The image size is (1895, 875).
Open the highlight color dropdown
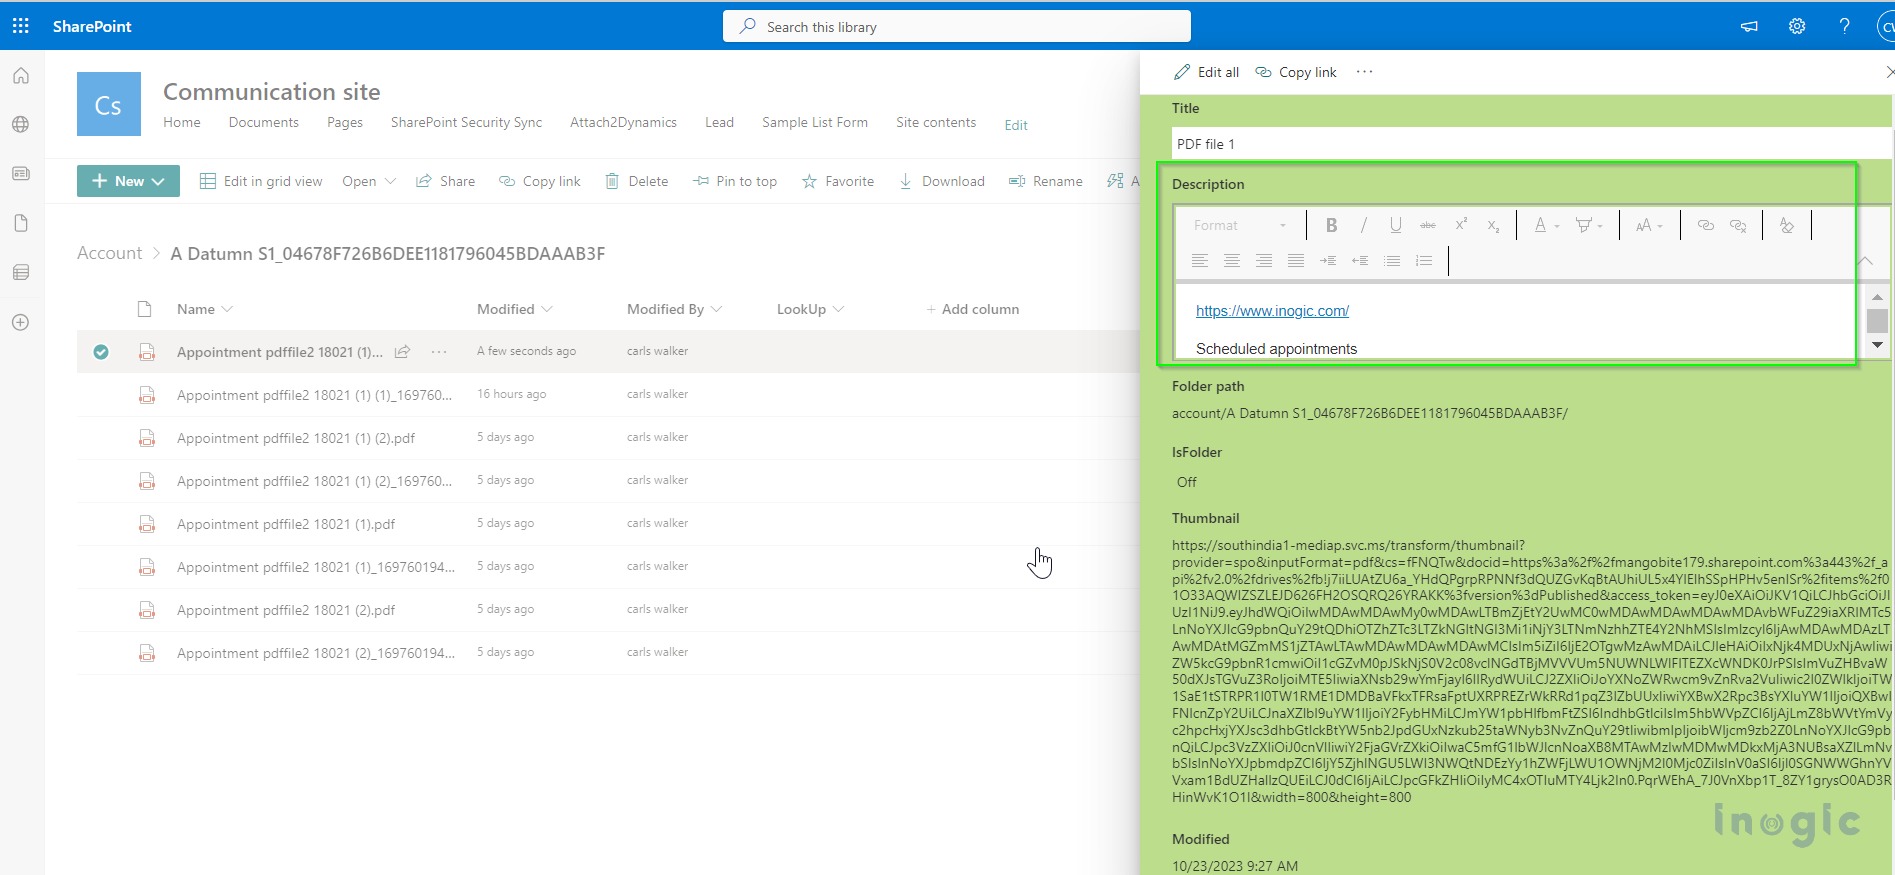[x=1588, y=225]
